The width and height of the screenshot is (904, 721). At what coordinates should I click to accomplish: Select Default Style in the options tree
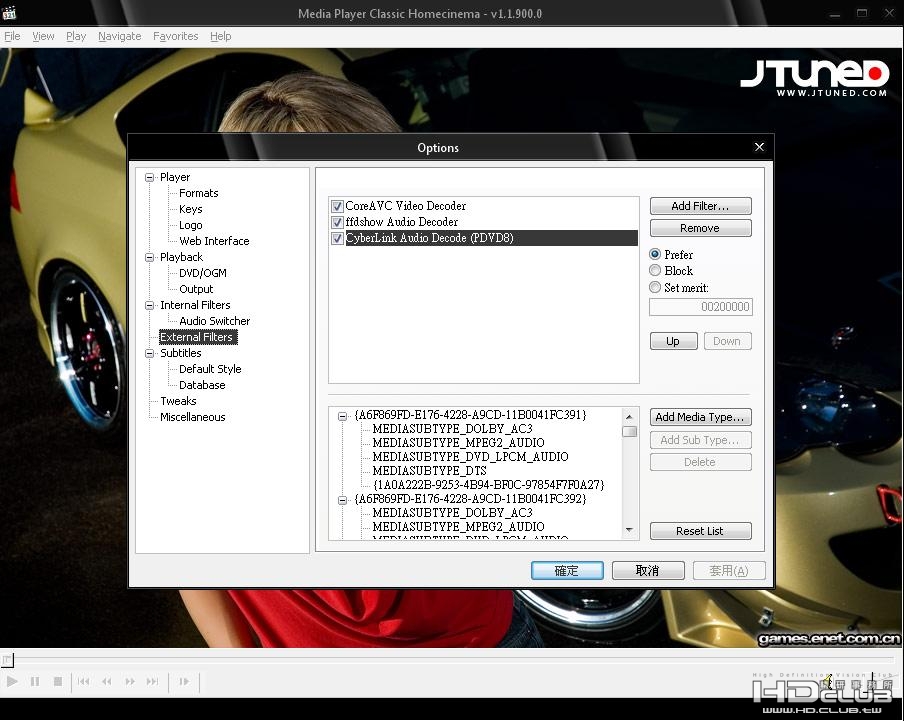point(210,369)
